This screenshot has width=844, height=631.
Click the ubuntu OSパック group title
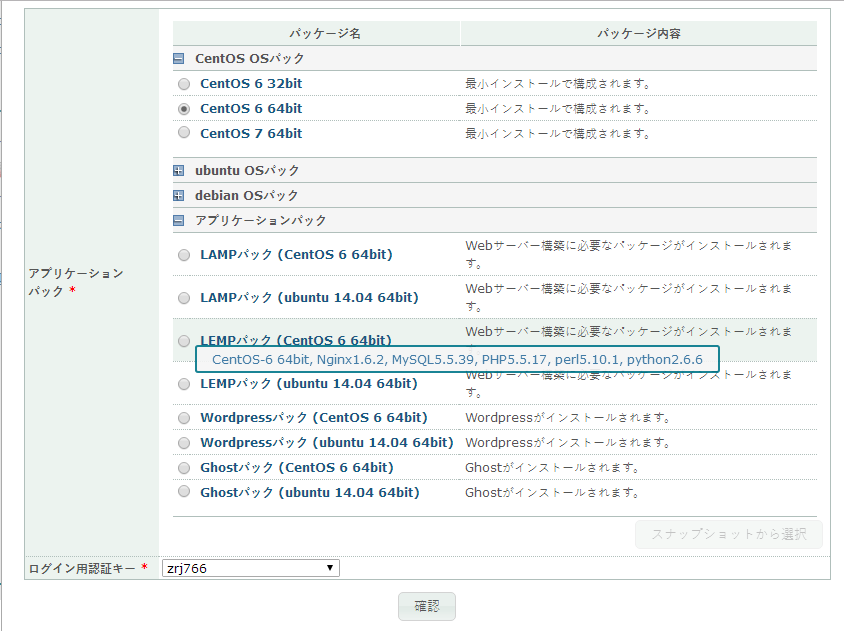click(x=247, y=170)
